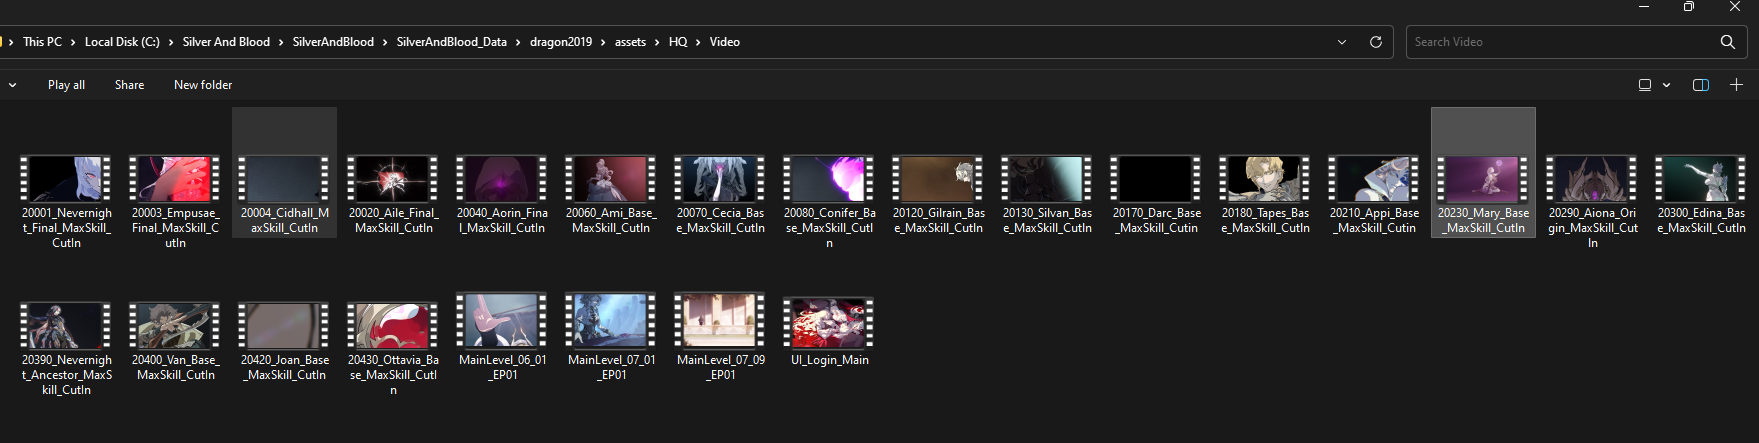Screen dimensions: 1759x443
Task: Go to SilverAndBlood_Data breadcrumb
Action: click(x=451, y=42)
